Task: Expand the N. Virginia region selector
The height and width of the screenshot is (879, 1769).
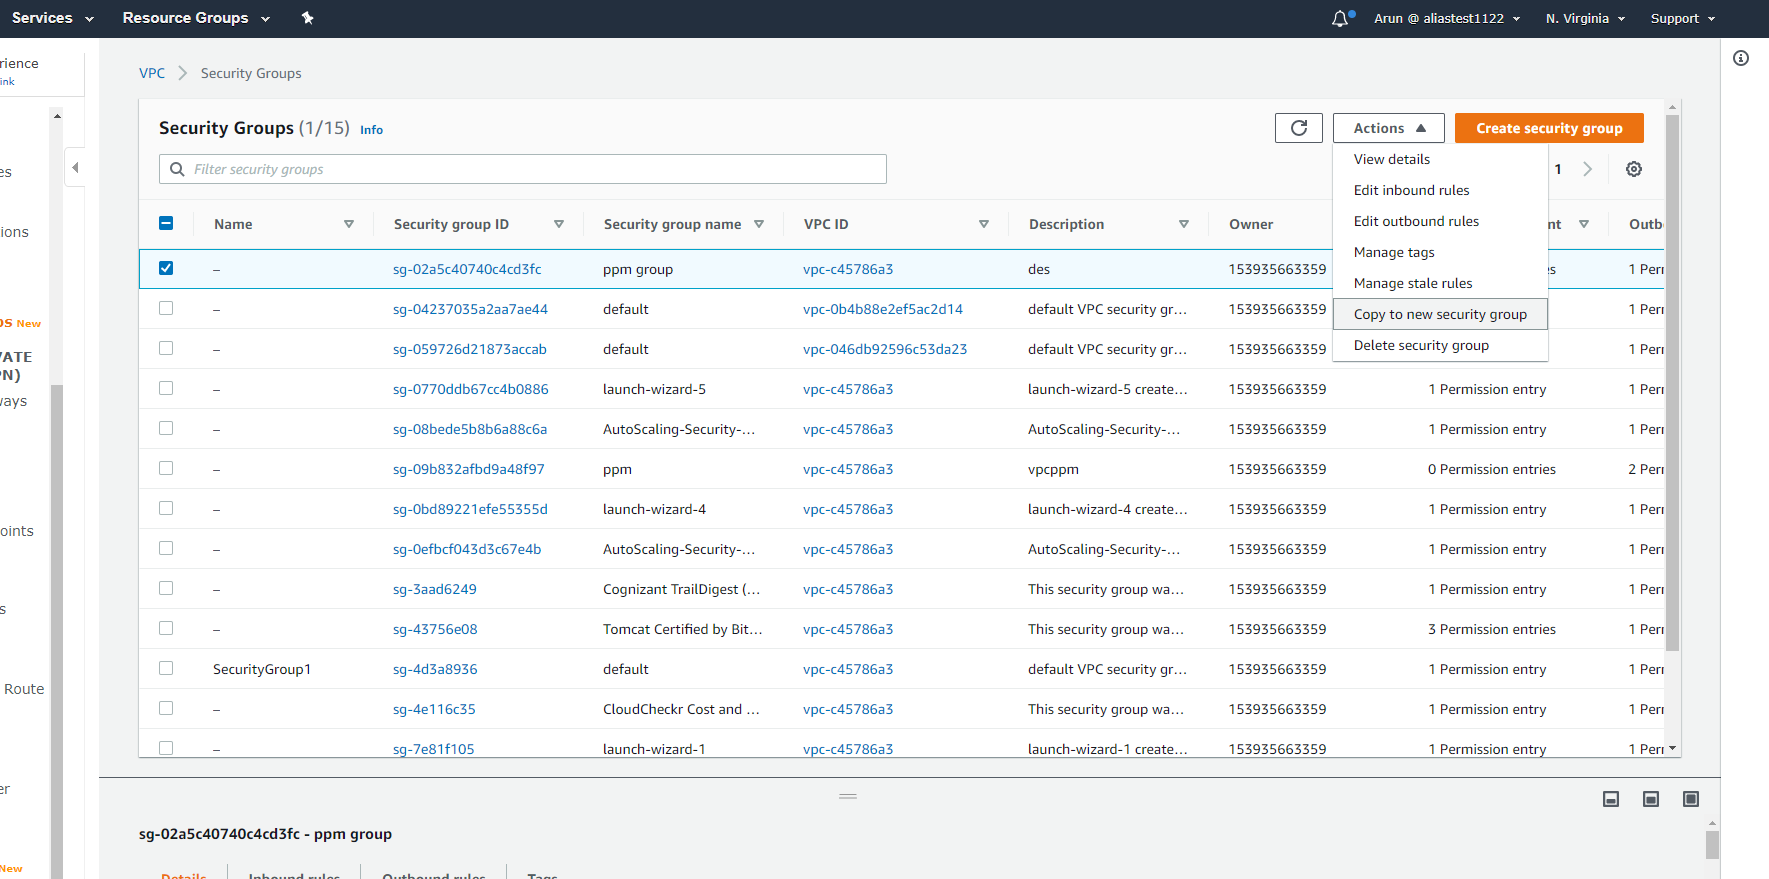Action: coord(1585,18)
